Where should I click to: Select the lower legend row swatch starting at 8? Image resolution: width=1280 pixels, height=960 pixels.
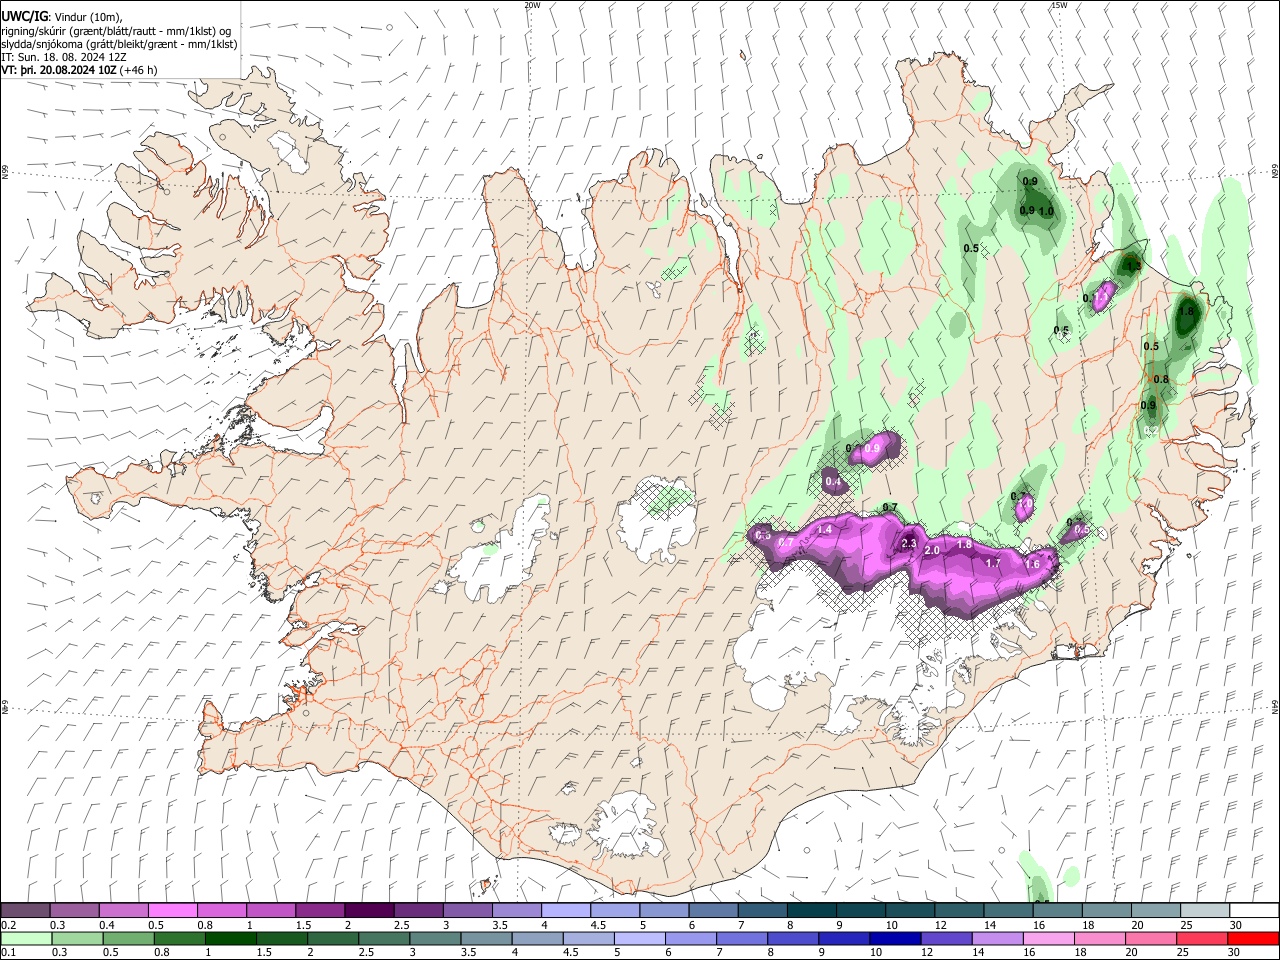[792, 938]
